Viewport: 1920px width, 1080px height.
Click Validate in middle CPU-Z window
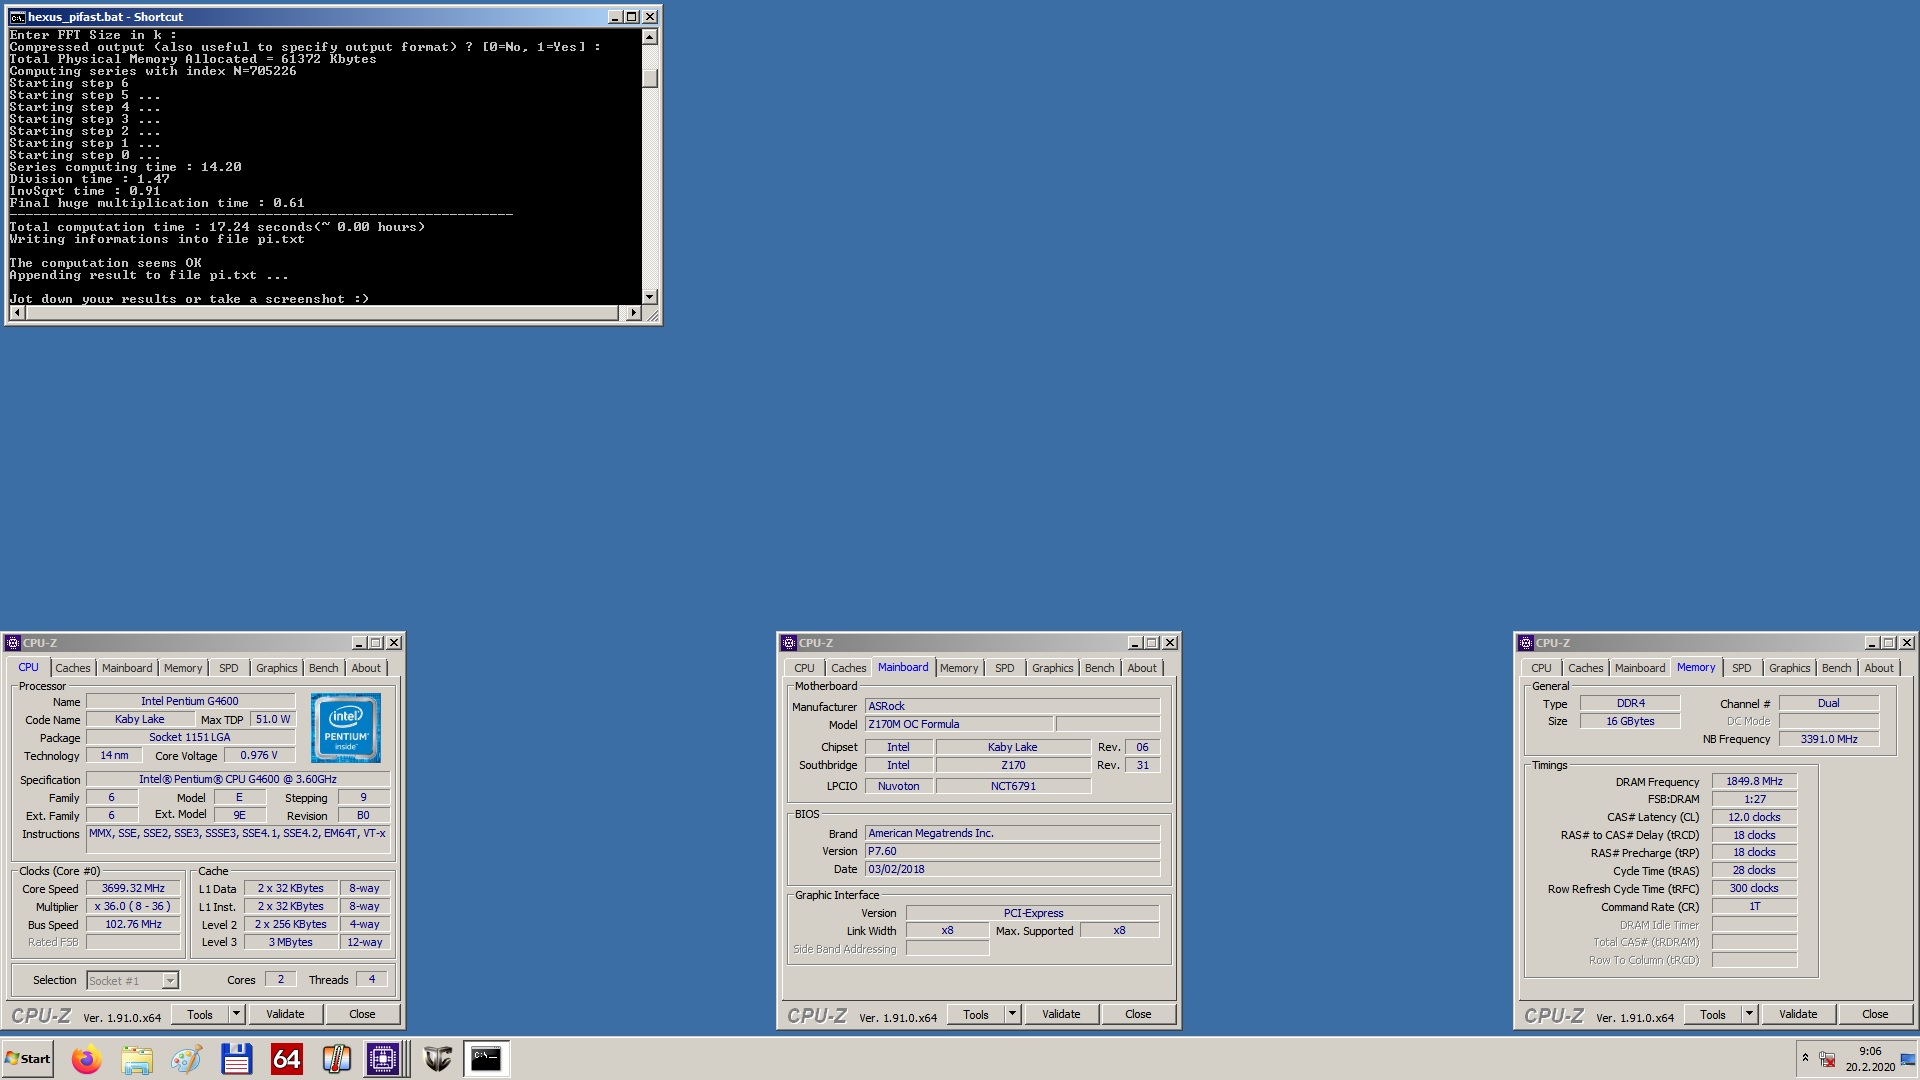1061,1014
